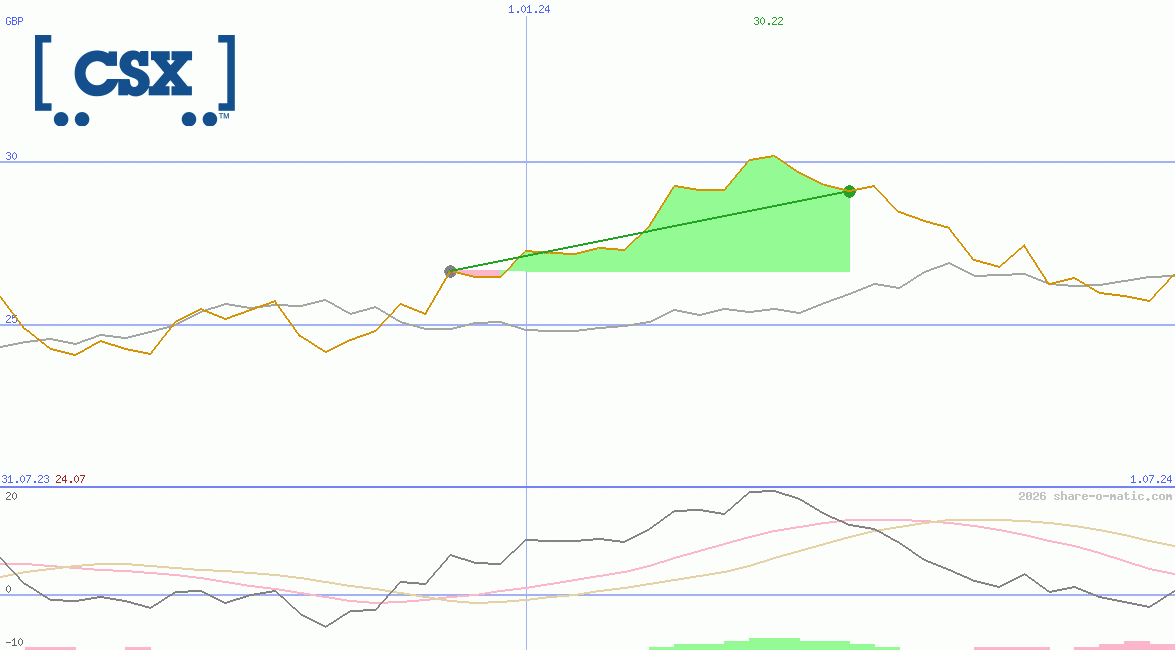Click the green 30.22 high value
The height and width of the screenshot is (650, 1175).
coord(768,21)
